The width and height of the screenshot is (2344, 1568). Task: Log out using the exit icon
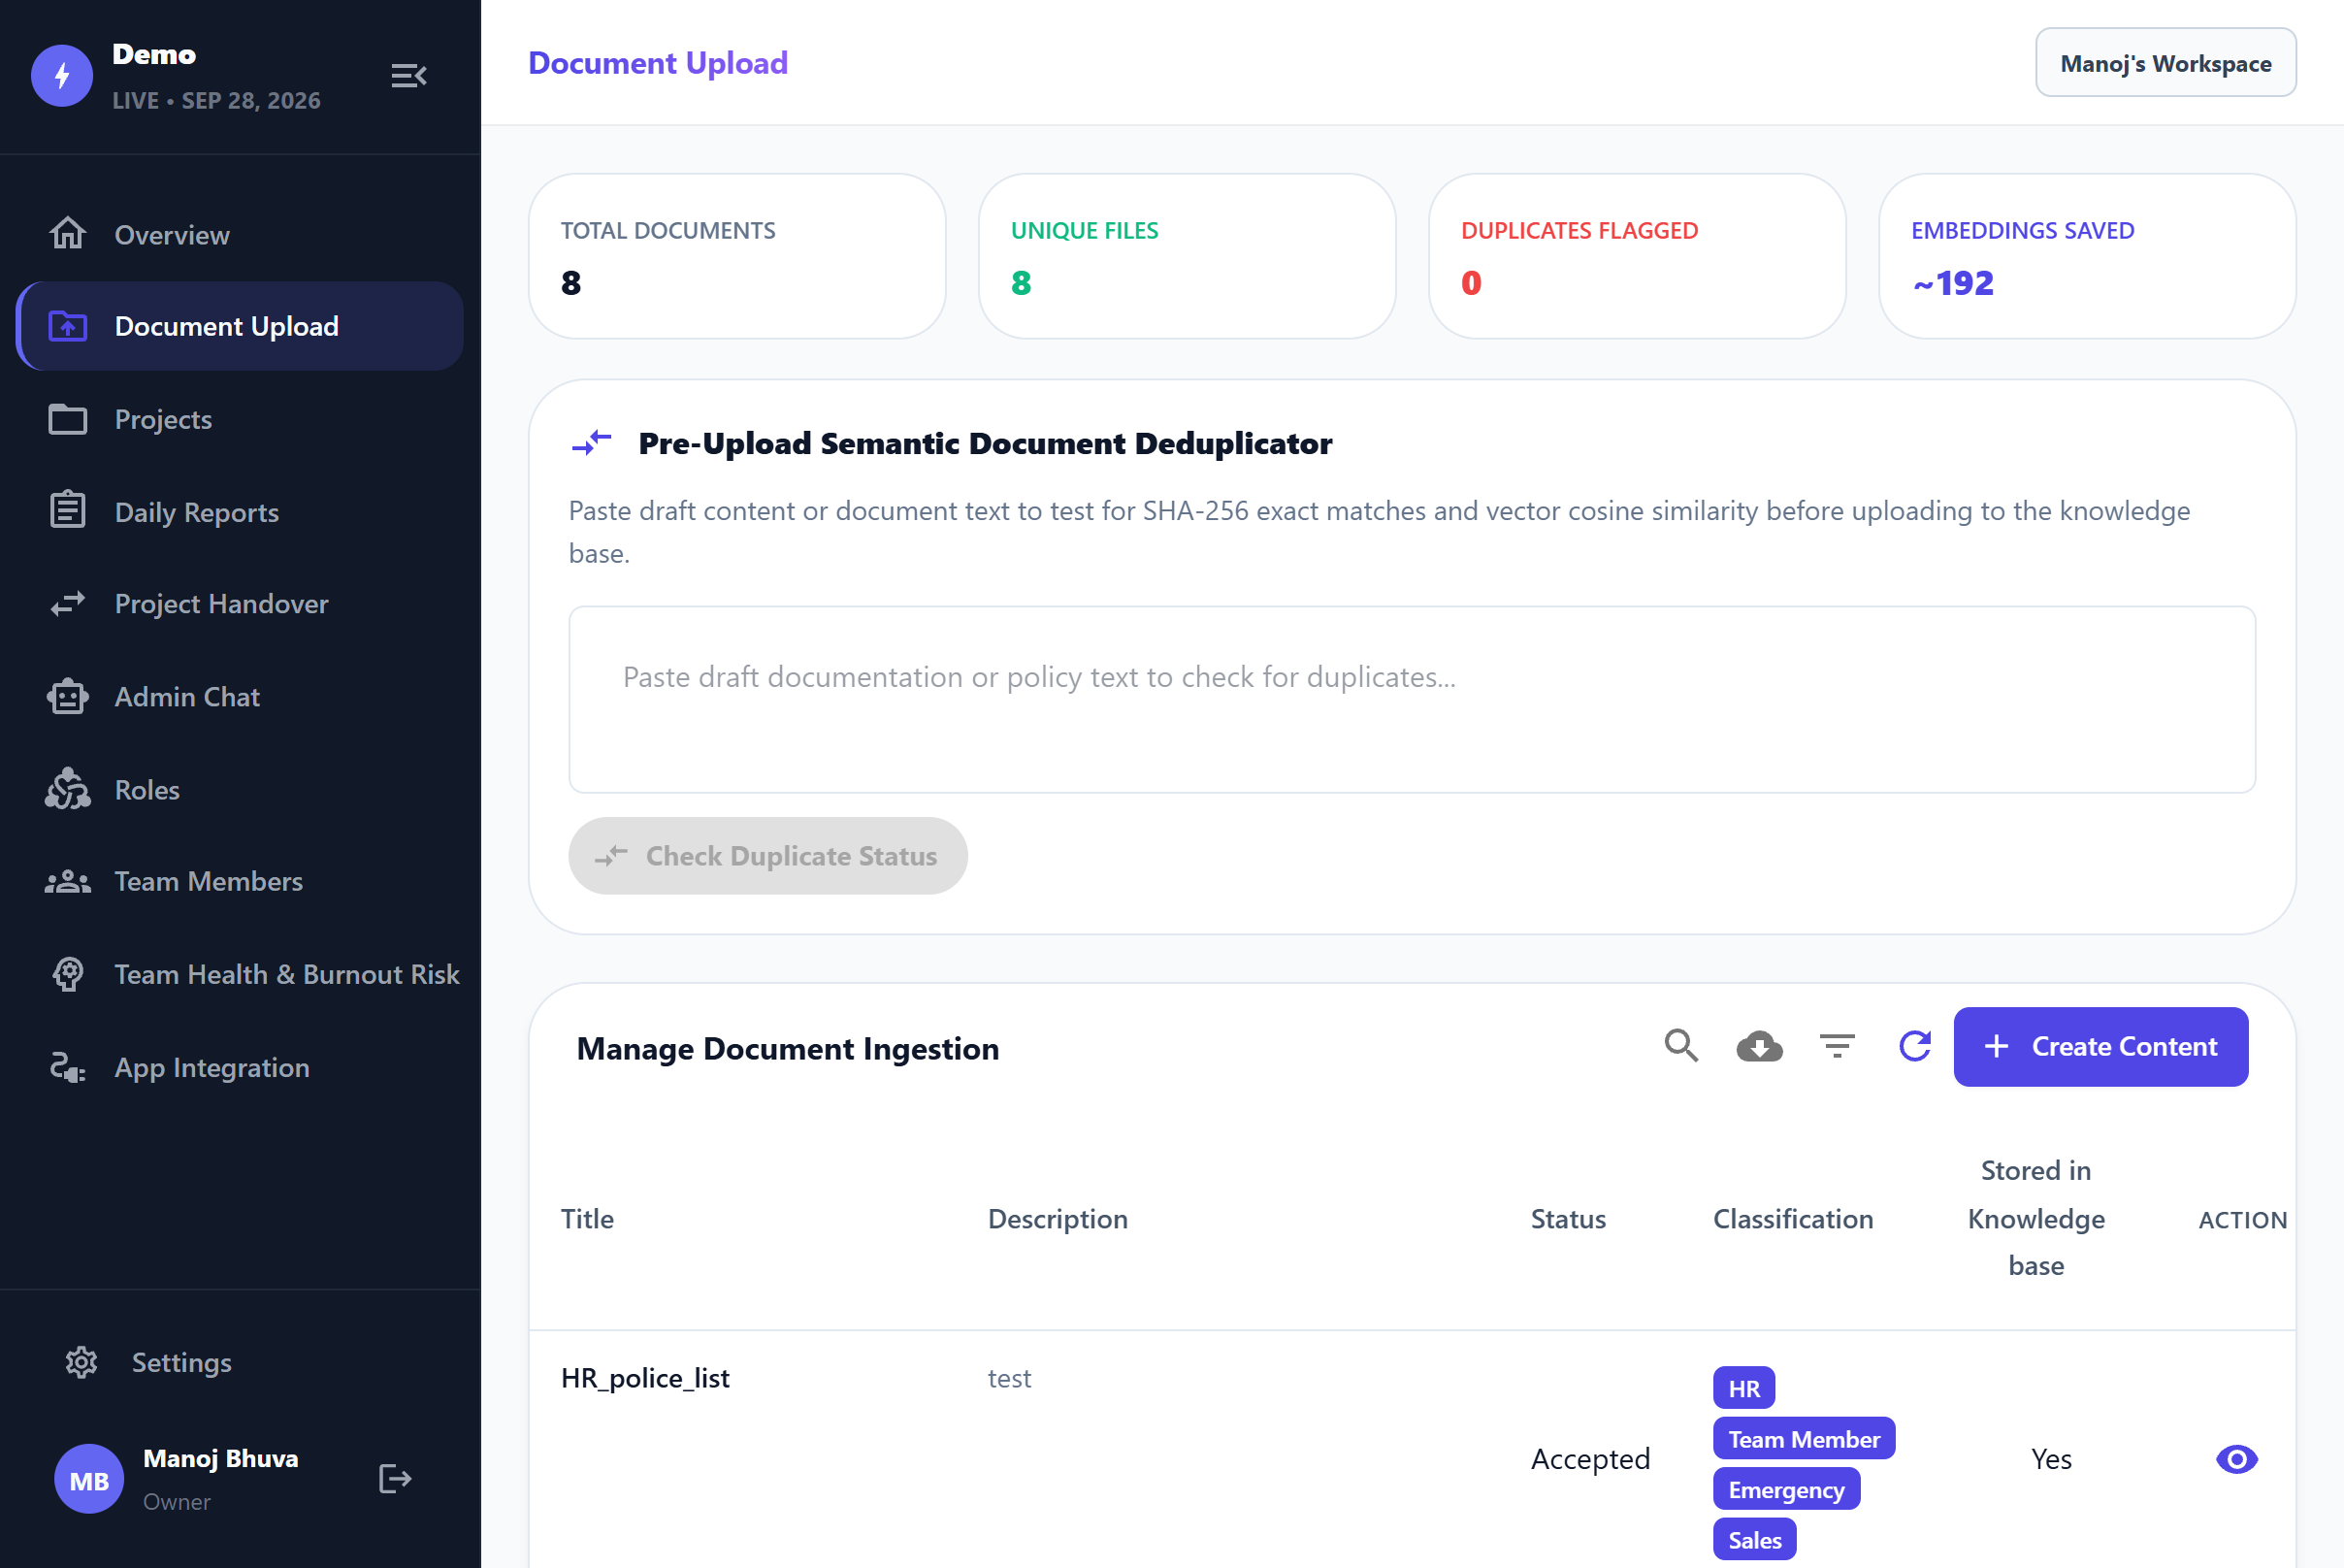[395, 1478]
